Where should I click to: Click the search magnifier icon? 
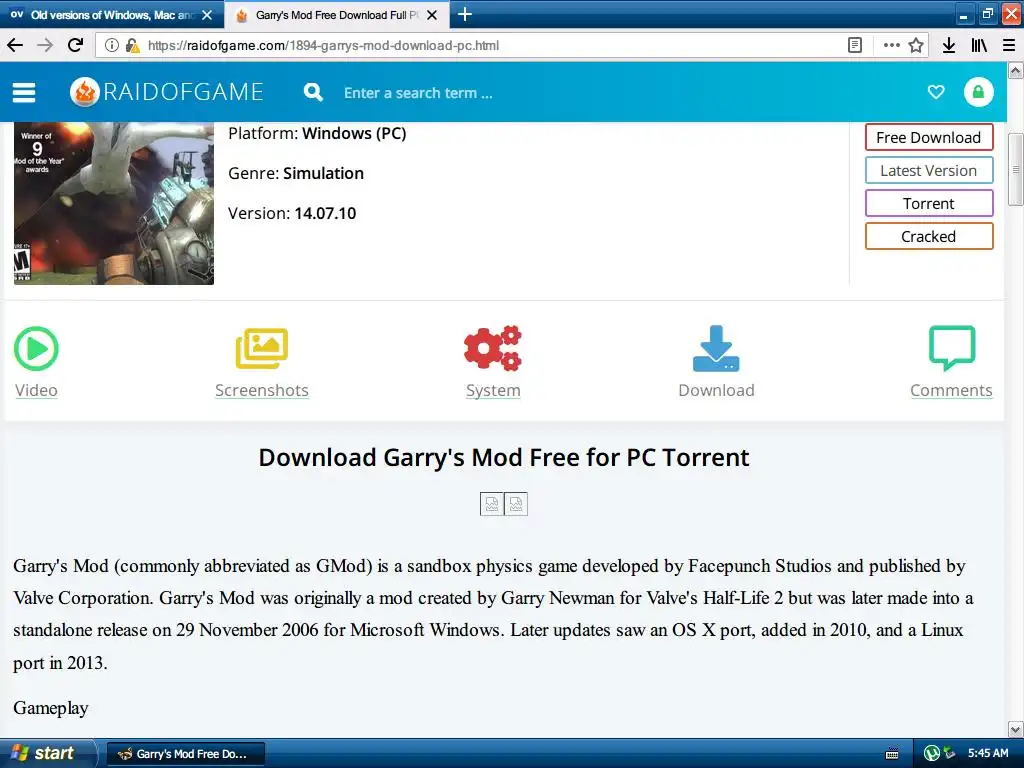click(x=313, y=92)
